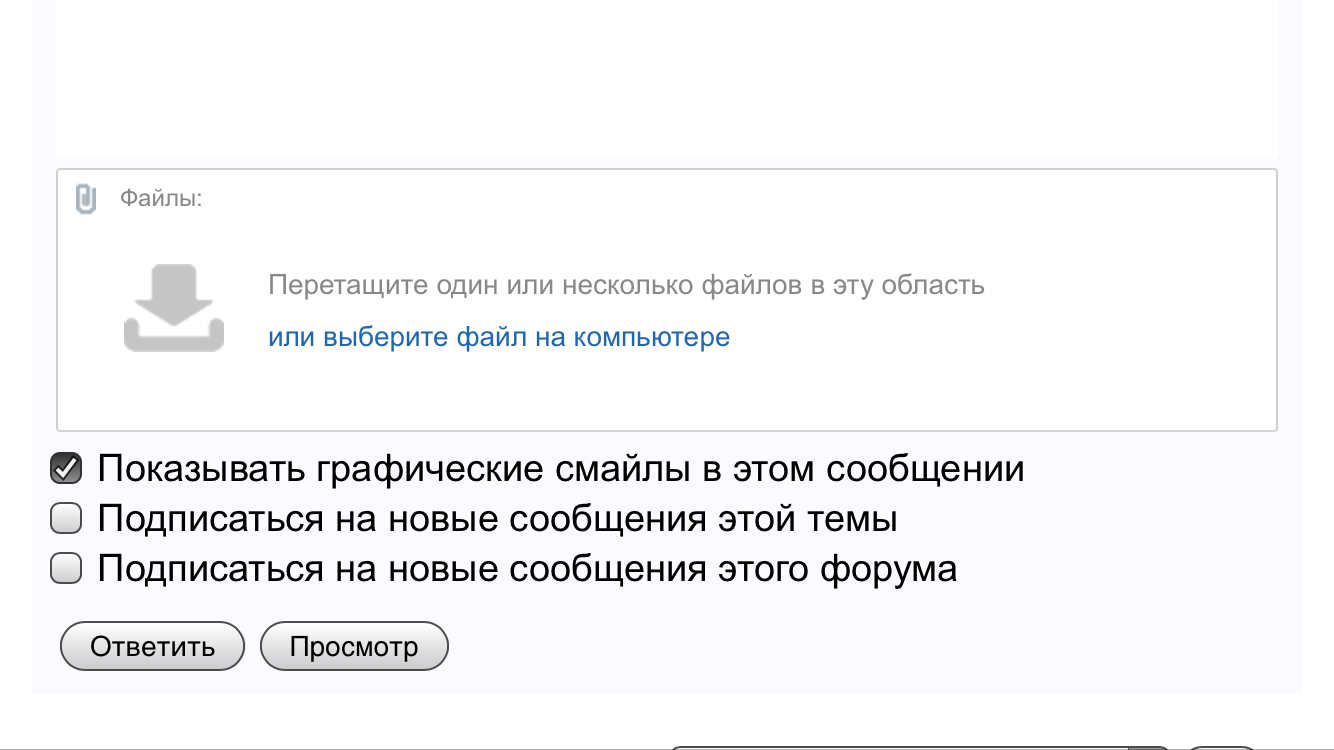Disable graphic smileys checkbox
This screenshot has height=750, width=1334.
pyautogui.click(x=66, y=468)
